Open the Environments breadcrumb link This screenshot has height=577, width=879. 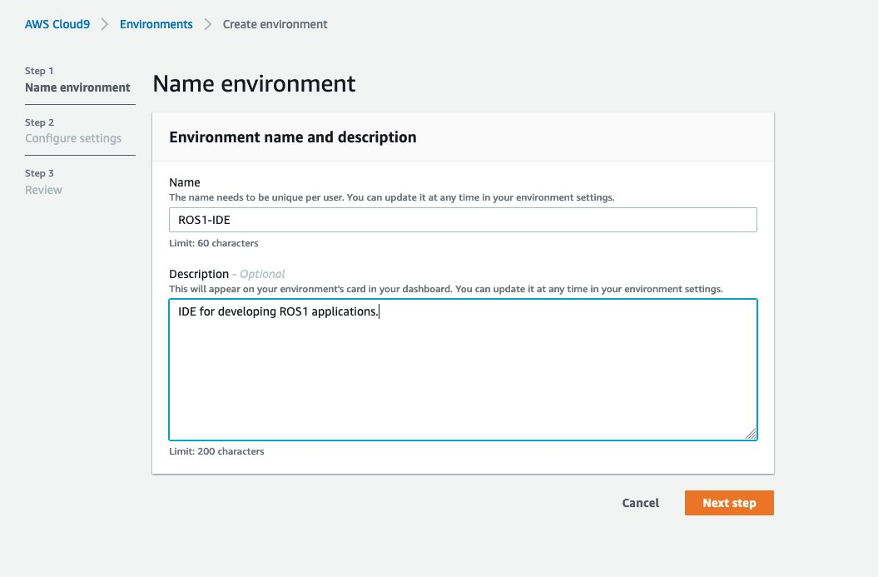156,24
